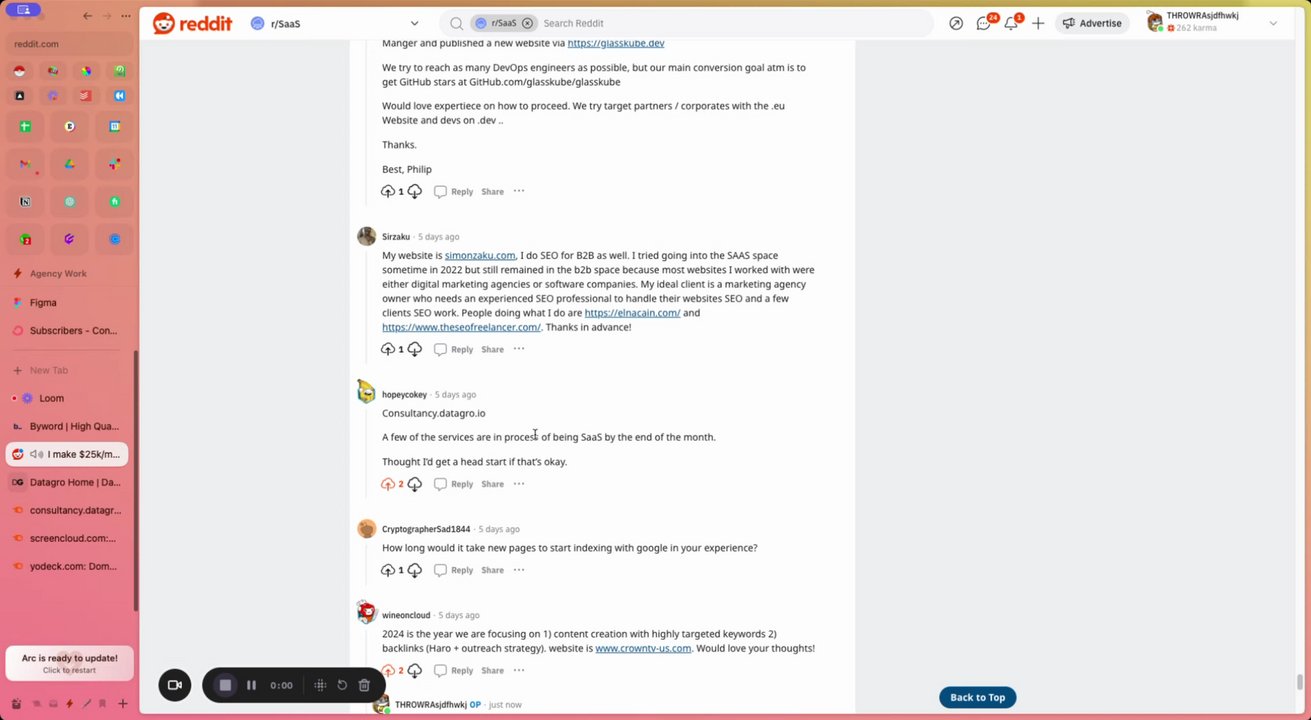This screenshot has height=720, width=1311.
Task: Open the Slack pinned favorite
Action: 115,164
